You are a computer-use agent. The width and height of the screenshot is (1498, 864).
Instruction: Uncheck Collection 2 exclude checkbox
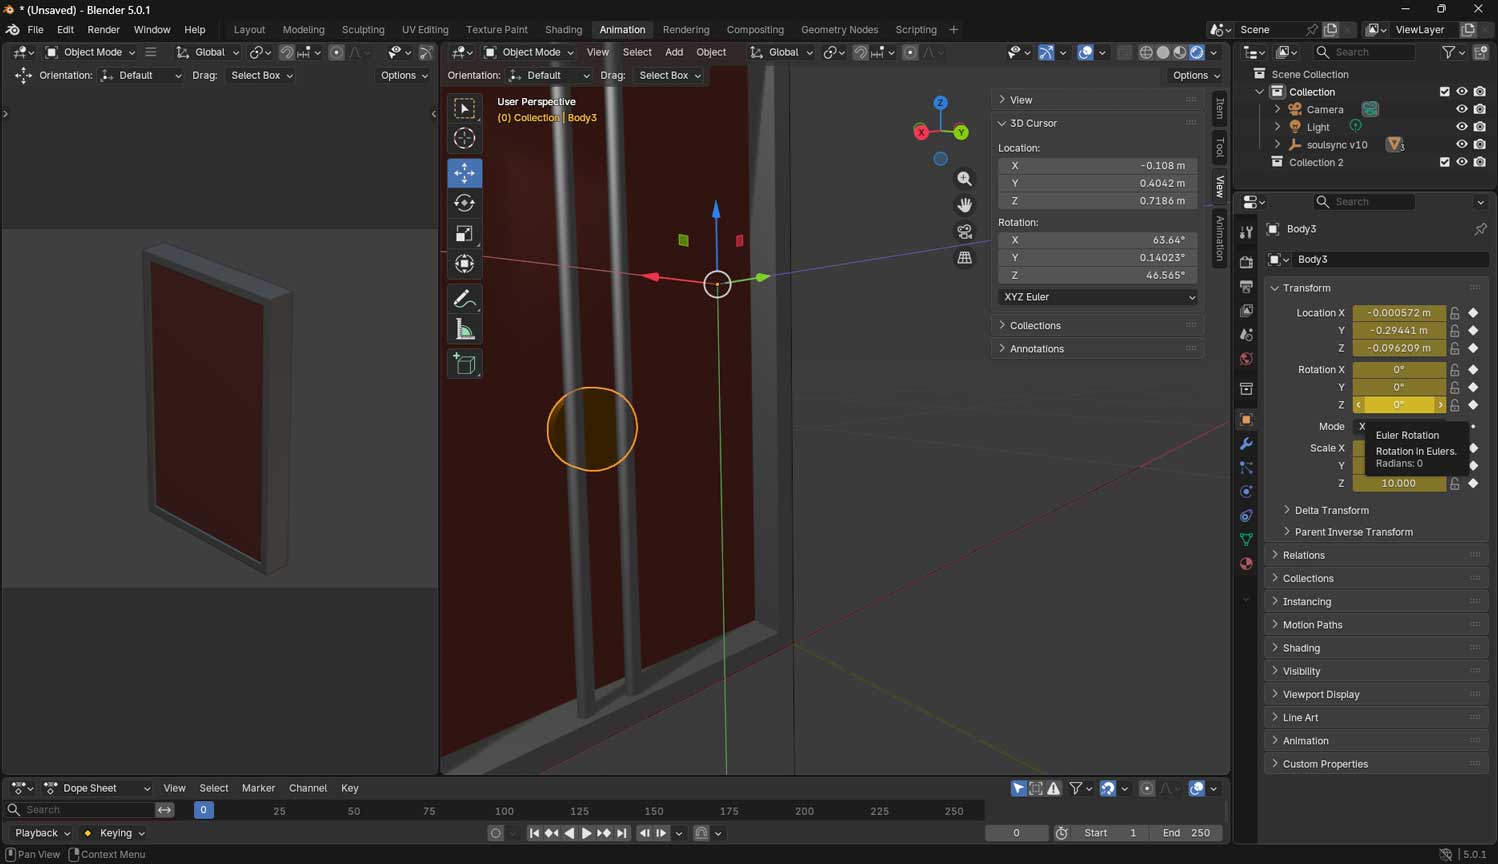pos(1444,162)
